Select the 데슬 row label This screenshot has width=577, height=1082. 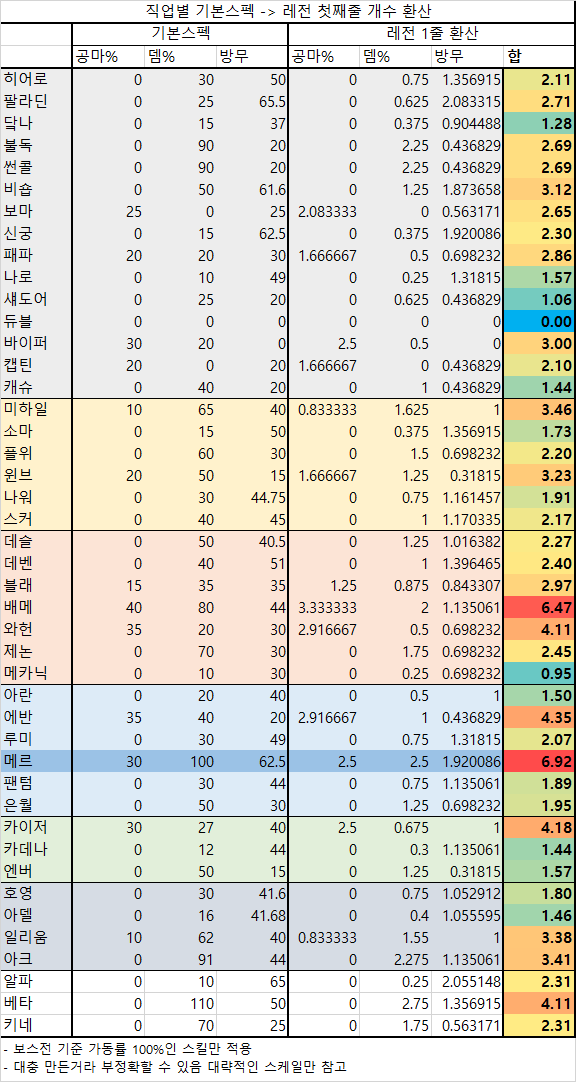pos(37,542)
